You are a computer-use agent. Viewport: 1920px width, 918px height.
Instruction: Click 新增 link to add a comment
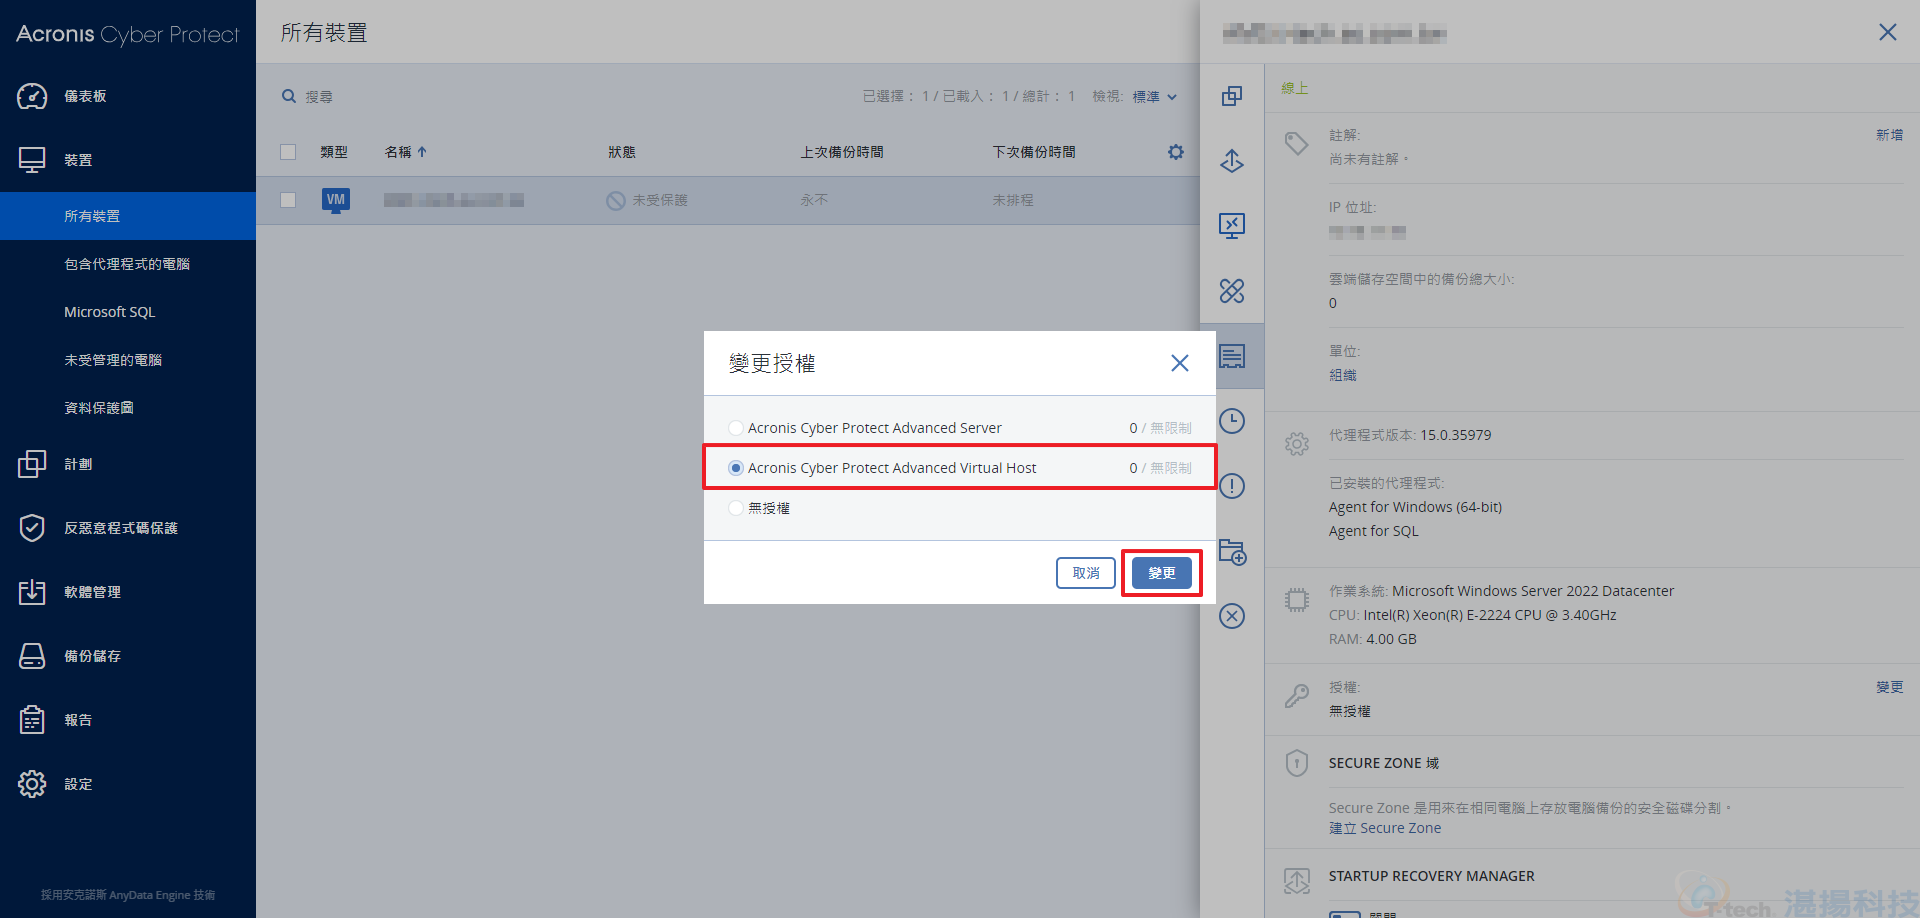coord(1889,135)
